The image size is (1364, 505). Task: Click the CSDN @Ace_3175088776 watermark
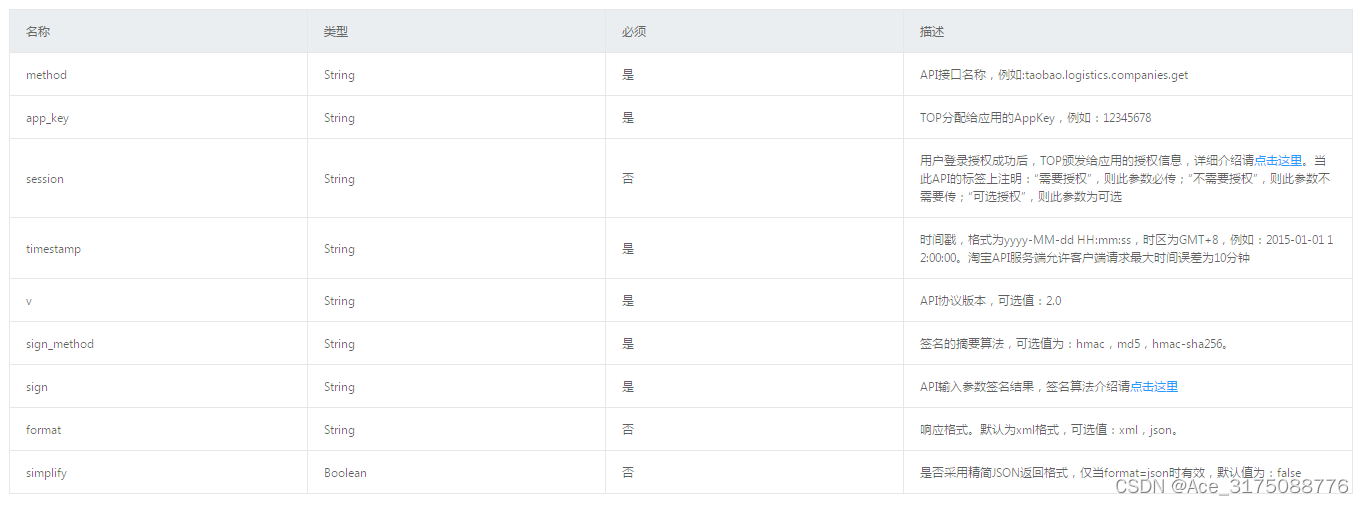(1231, 486)
